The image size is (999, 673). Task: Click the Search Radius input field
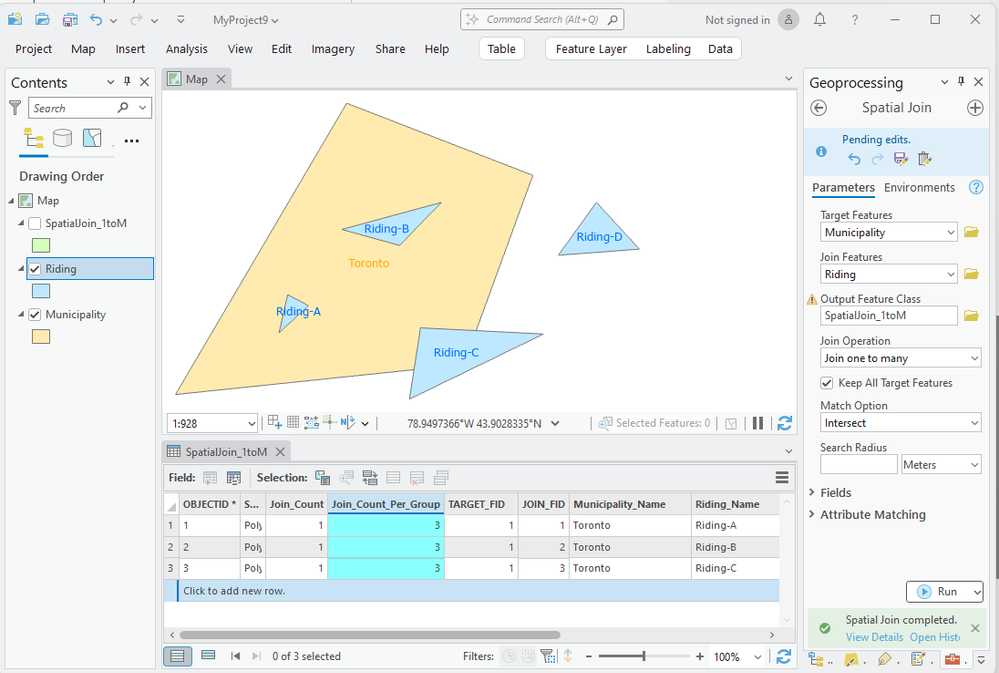point(858,465)
